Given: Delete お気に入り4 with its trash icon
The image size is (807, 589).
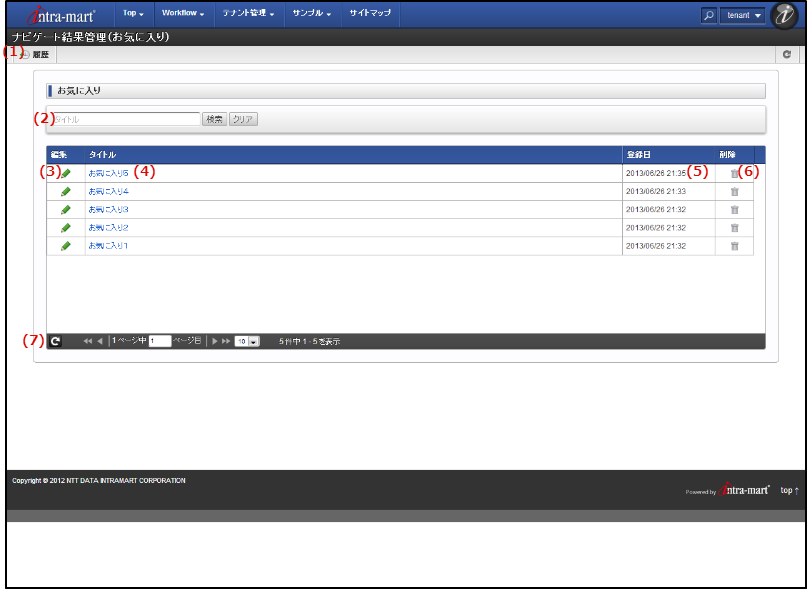Looking at the screenshot, I should pos(734,192).
